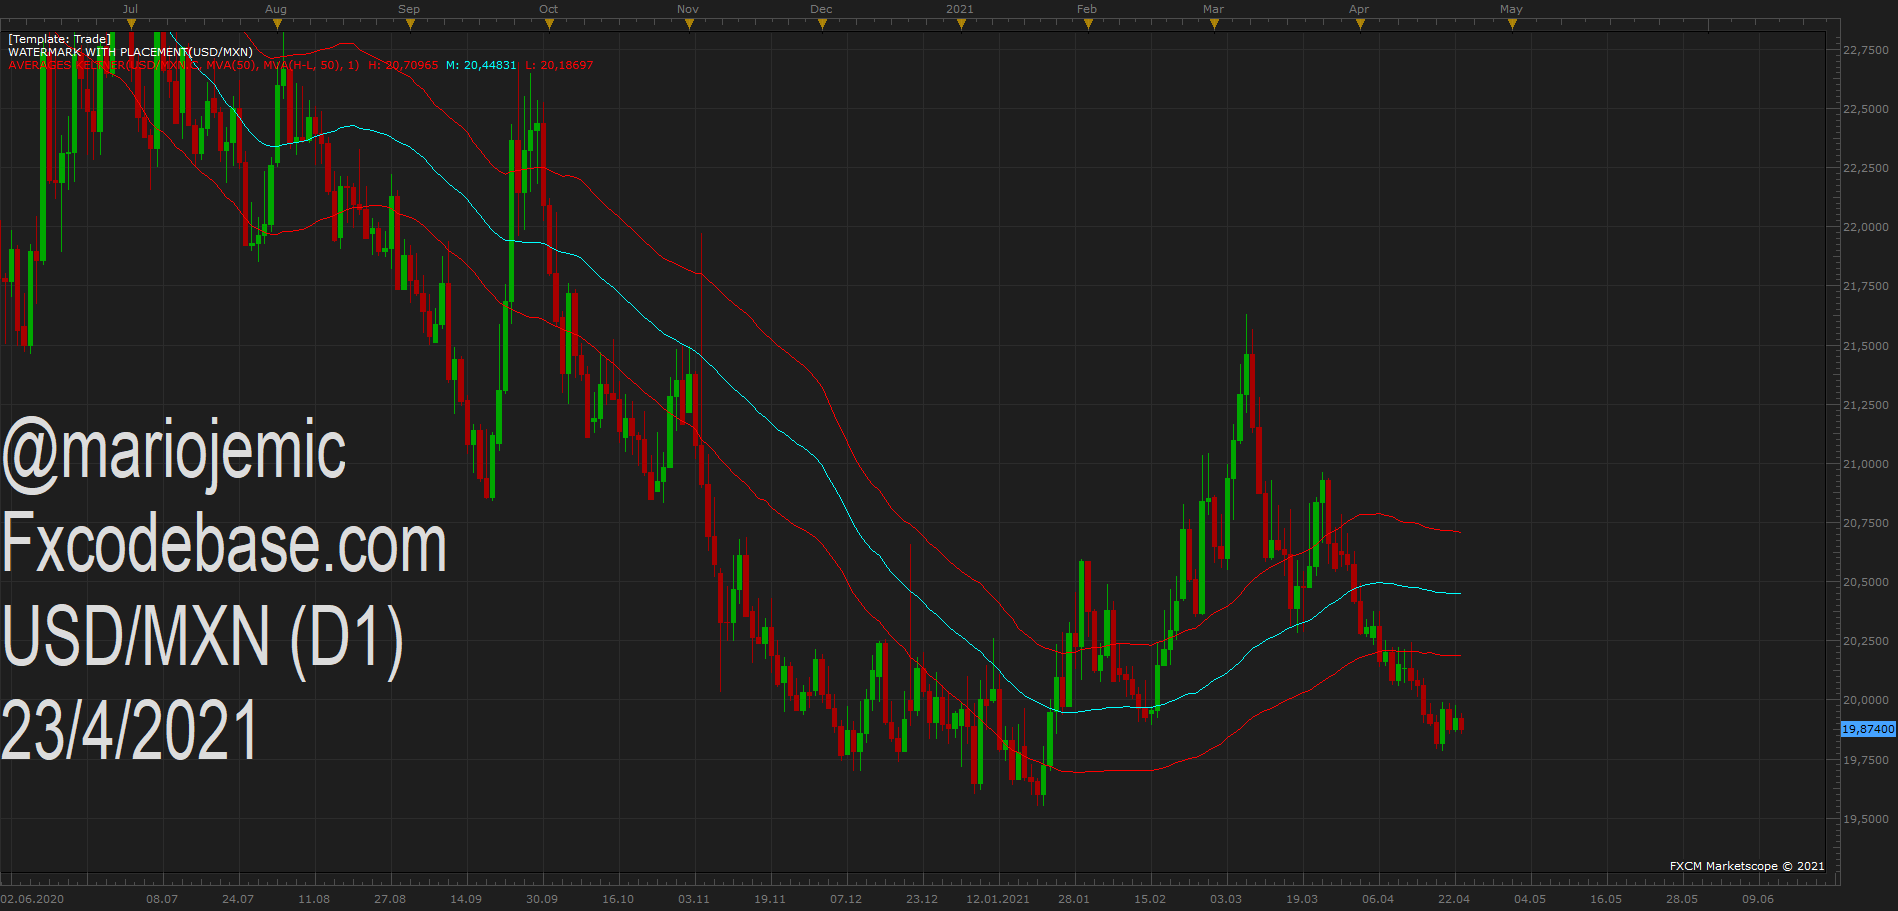Select the Oct month marker on the top timeline

pyautogui.click(x=548, y=9)
